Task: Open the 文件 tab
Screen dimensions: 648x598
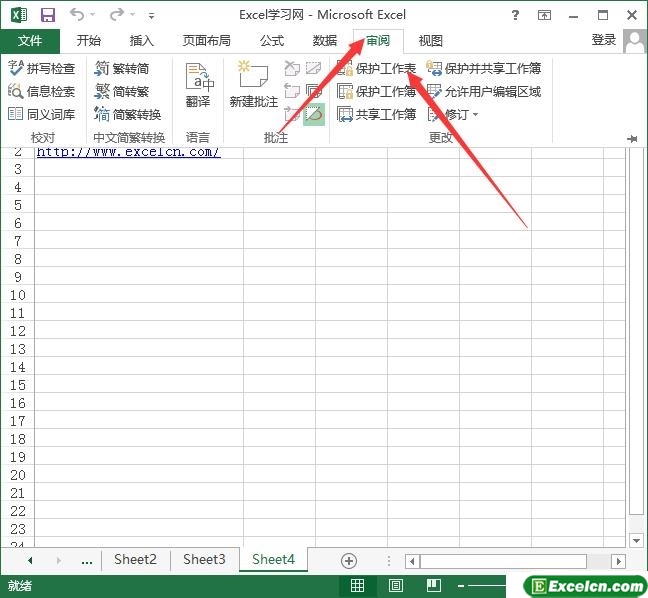Action: 30,41
